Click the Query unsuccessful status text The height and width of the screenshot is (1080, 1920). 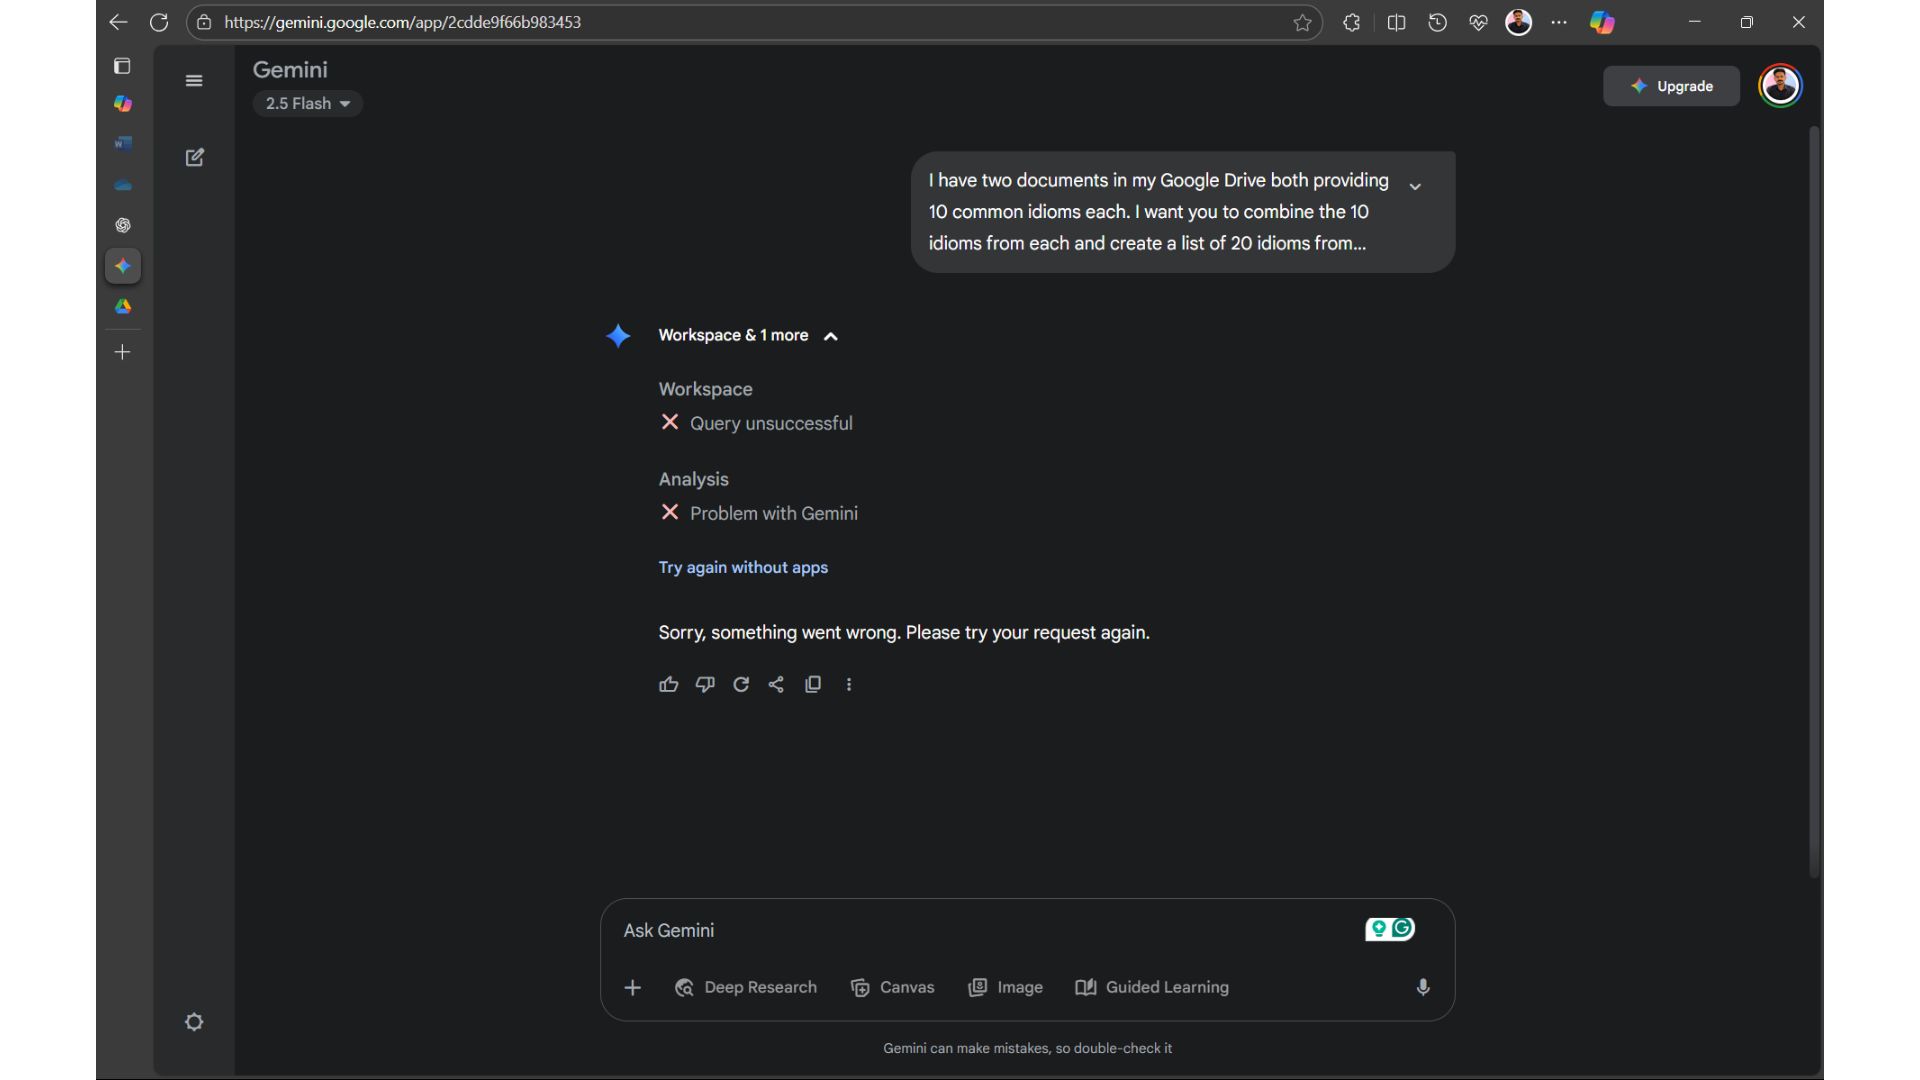click(771, 423)
